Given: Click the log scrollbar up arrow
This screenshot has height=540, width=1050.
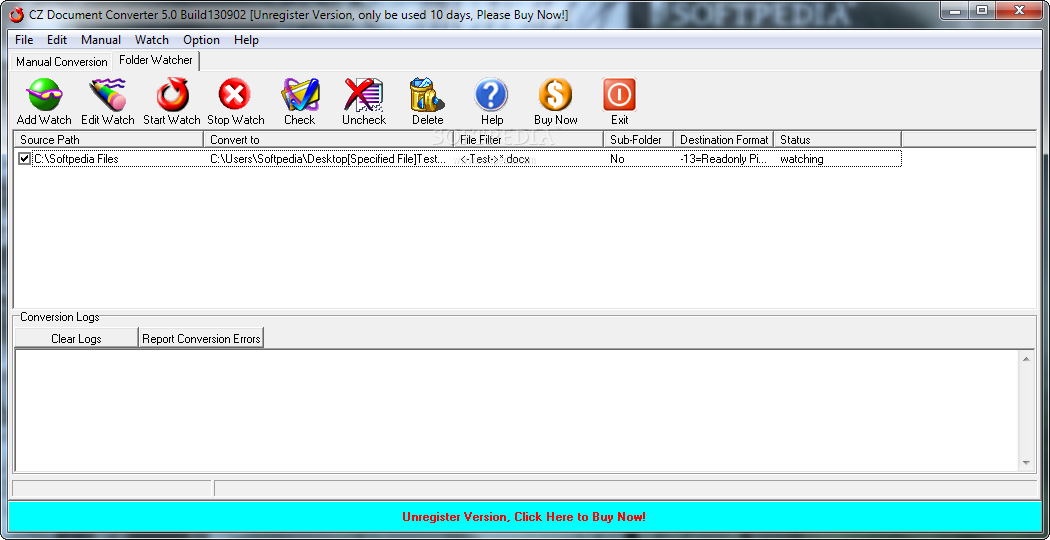Looking at the screenshot, I should pyautogui.click(x=1026, y=360).
